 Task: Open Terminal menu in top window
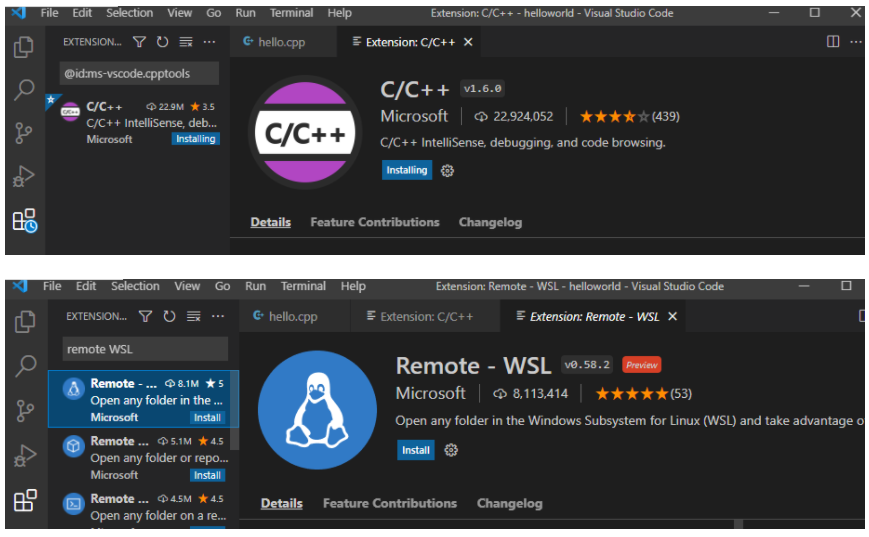pyautogui.click(x=292, y=13)
